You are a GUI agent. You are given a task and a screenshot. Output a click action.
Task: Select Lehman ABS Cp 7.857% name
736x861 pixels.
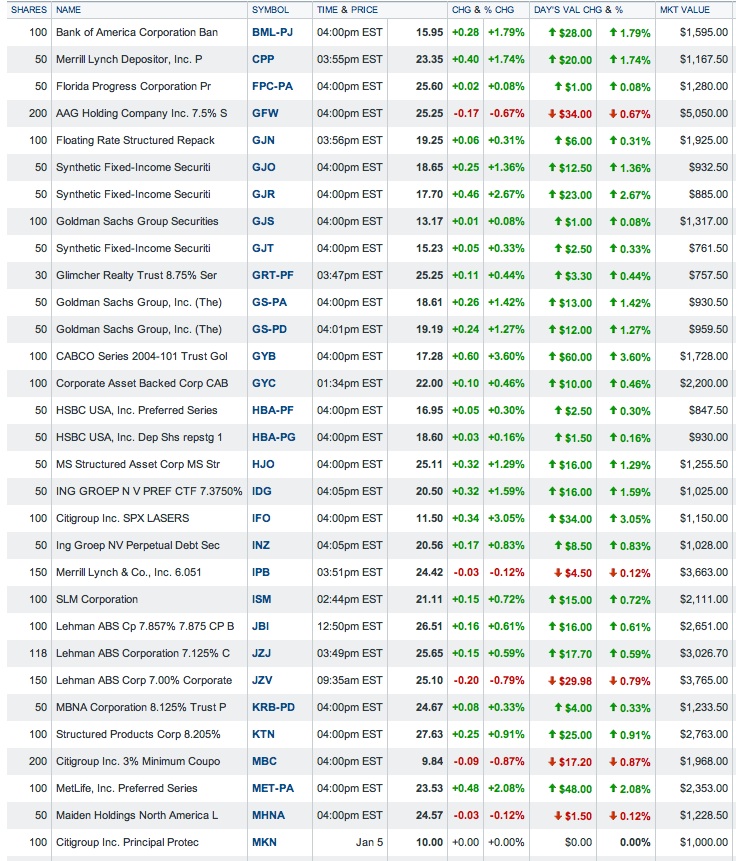[x=145, y=626]
